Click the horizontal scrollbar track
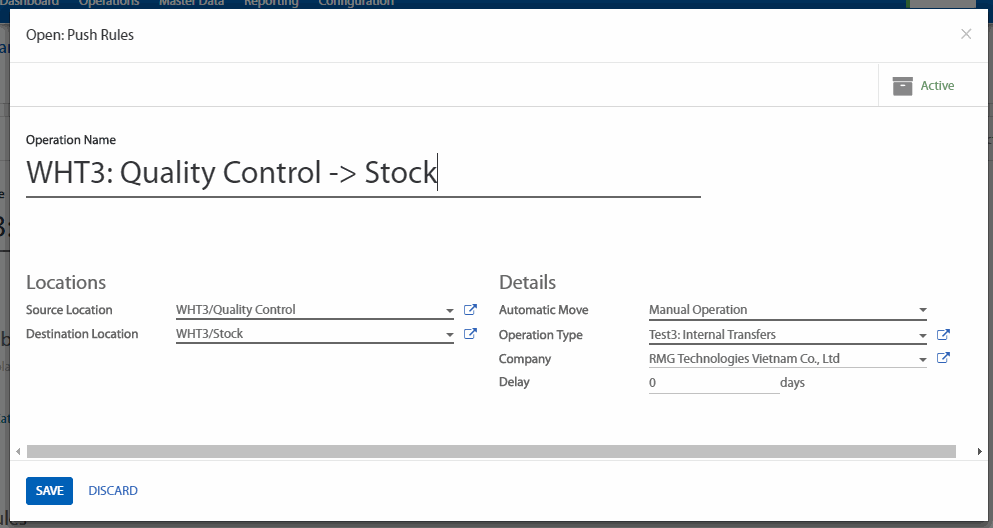Image resolution: width=993 pixels, height=528 pixels. pos(490,452)
